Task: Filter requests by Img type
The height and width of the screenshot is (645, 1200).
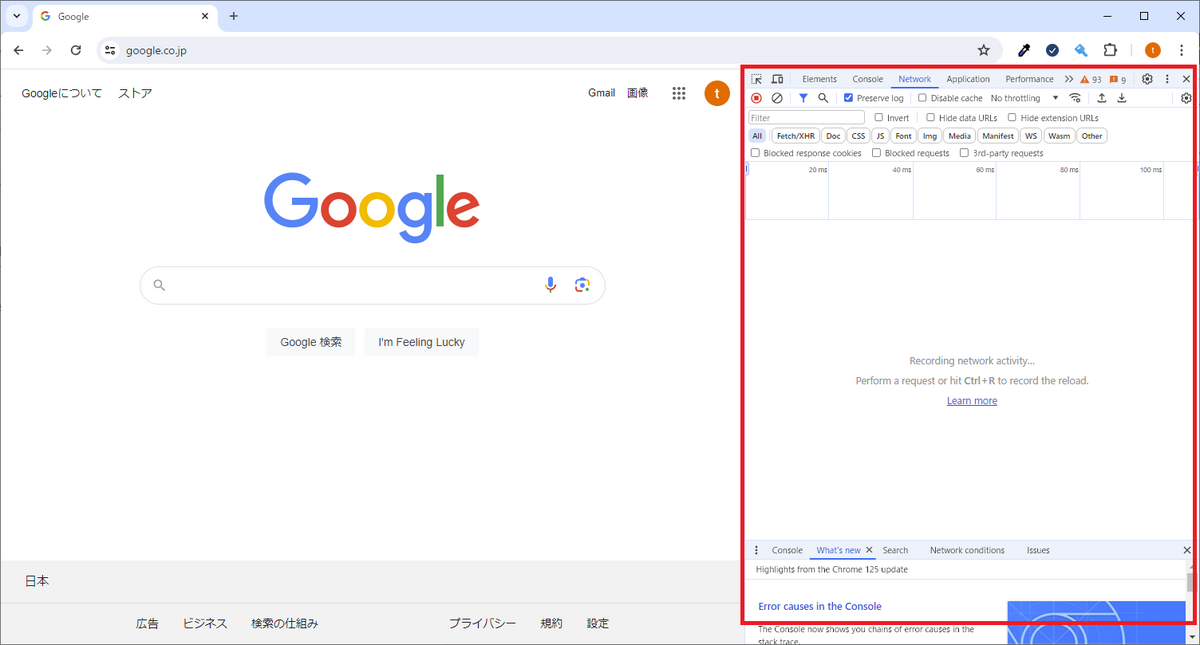Action: point(930,136)
